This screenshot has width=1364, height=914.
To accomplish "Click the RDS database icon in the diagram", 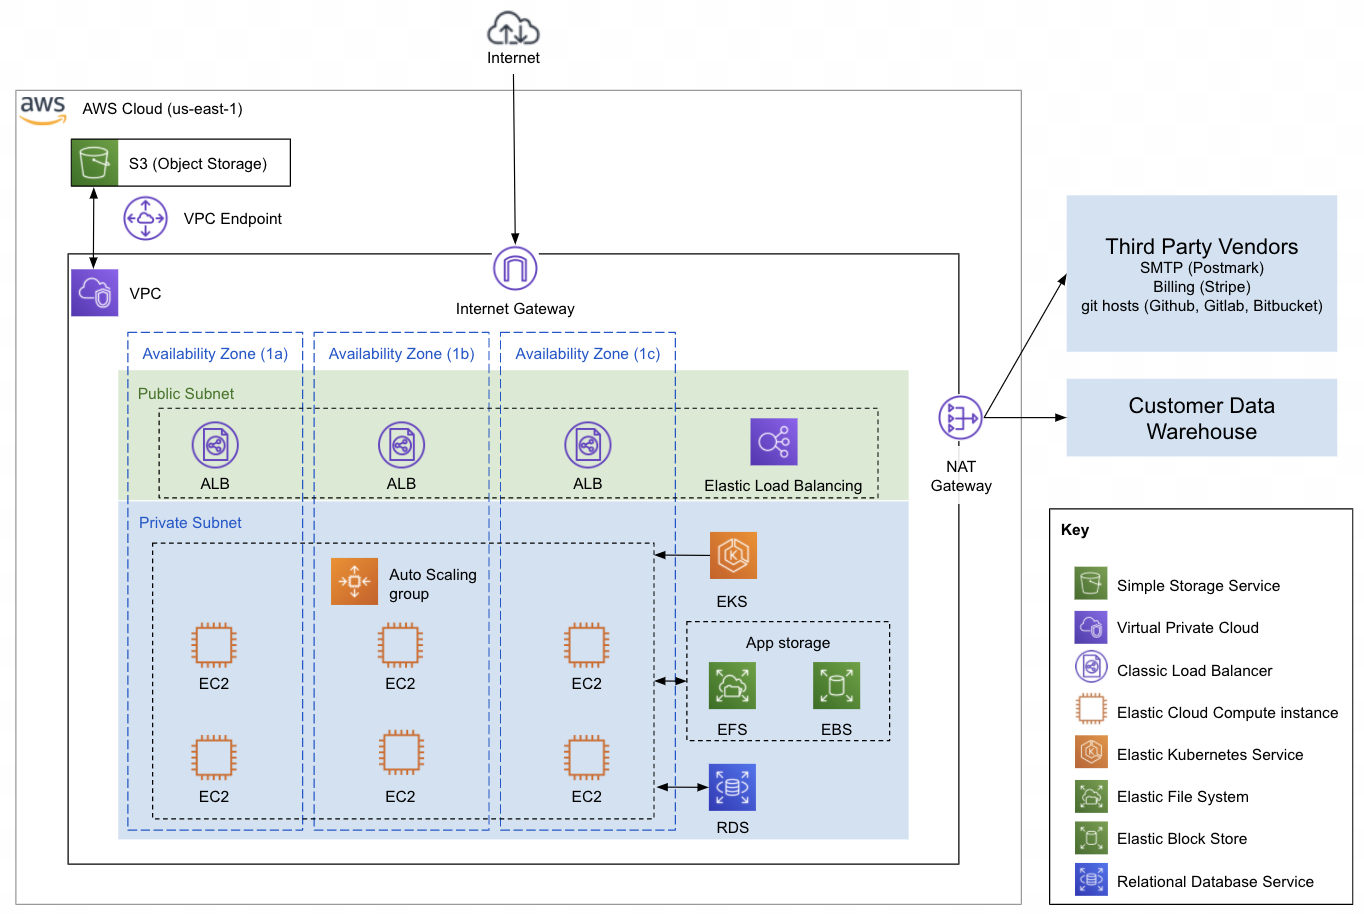I will tap(733, 788).
